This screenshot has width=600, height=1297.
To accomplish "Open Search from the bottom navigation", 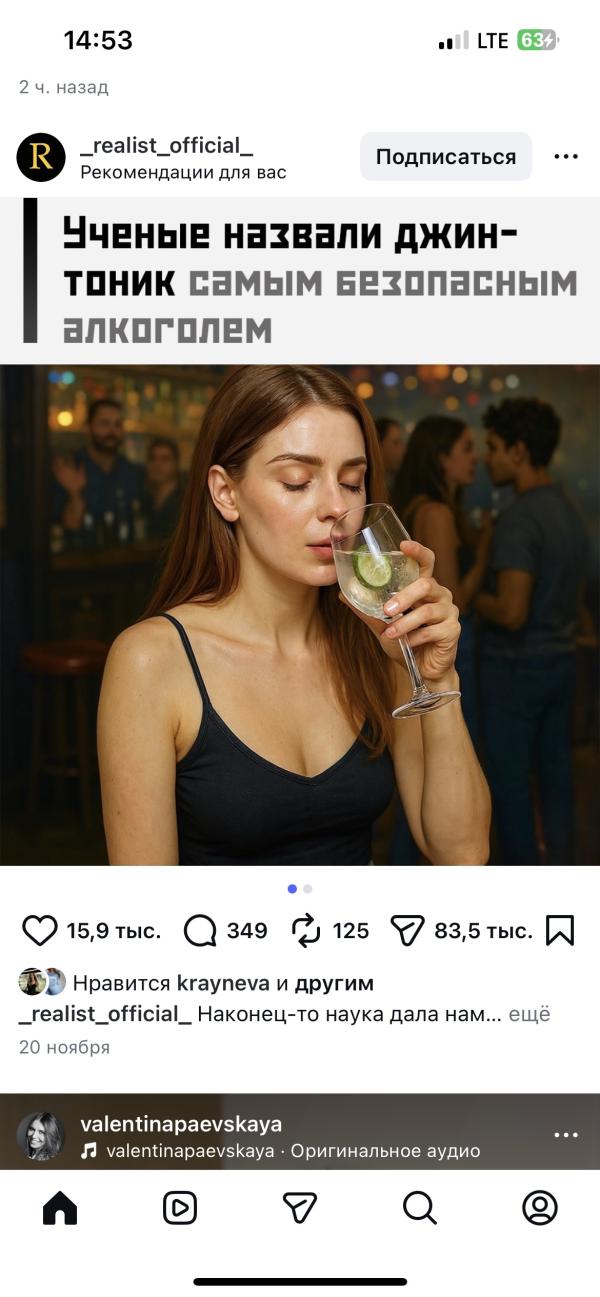I will tap(420, 1209).
